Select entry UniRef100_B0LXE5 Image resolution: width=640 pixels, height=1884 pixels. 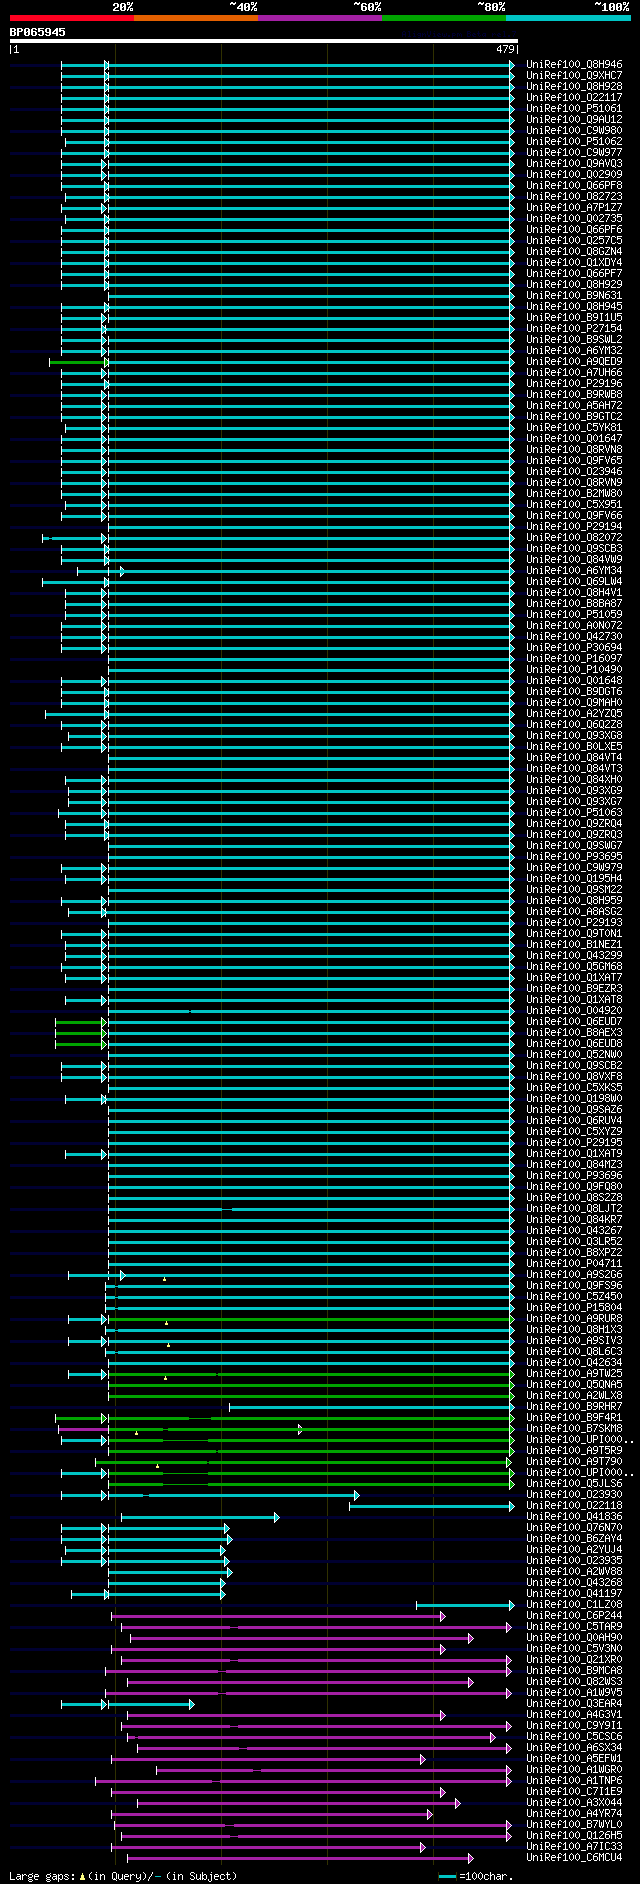(574, 747)
